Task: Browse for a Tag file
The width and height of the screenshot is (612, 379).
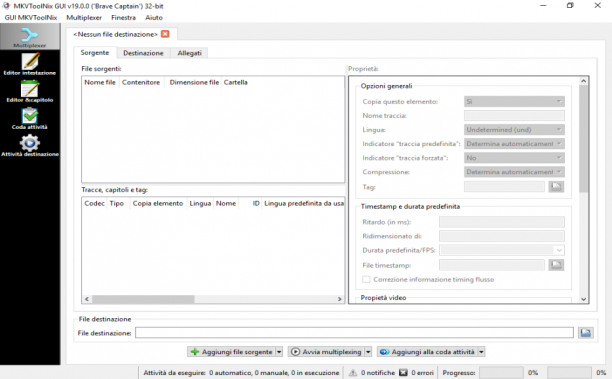Action: [x=556, y=187]
